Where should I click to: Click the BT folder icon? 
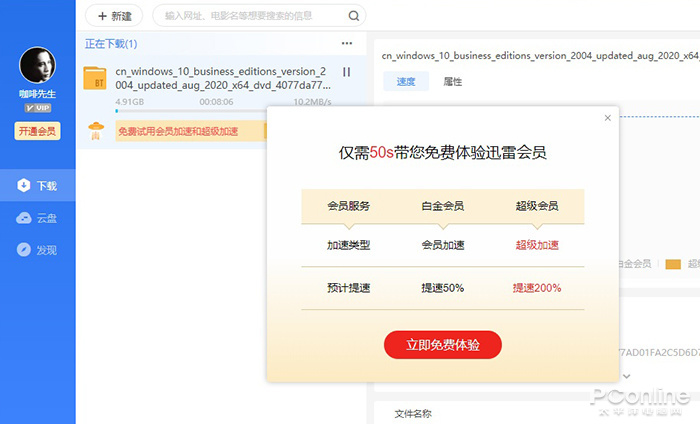coord(96,79)
